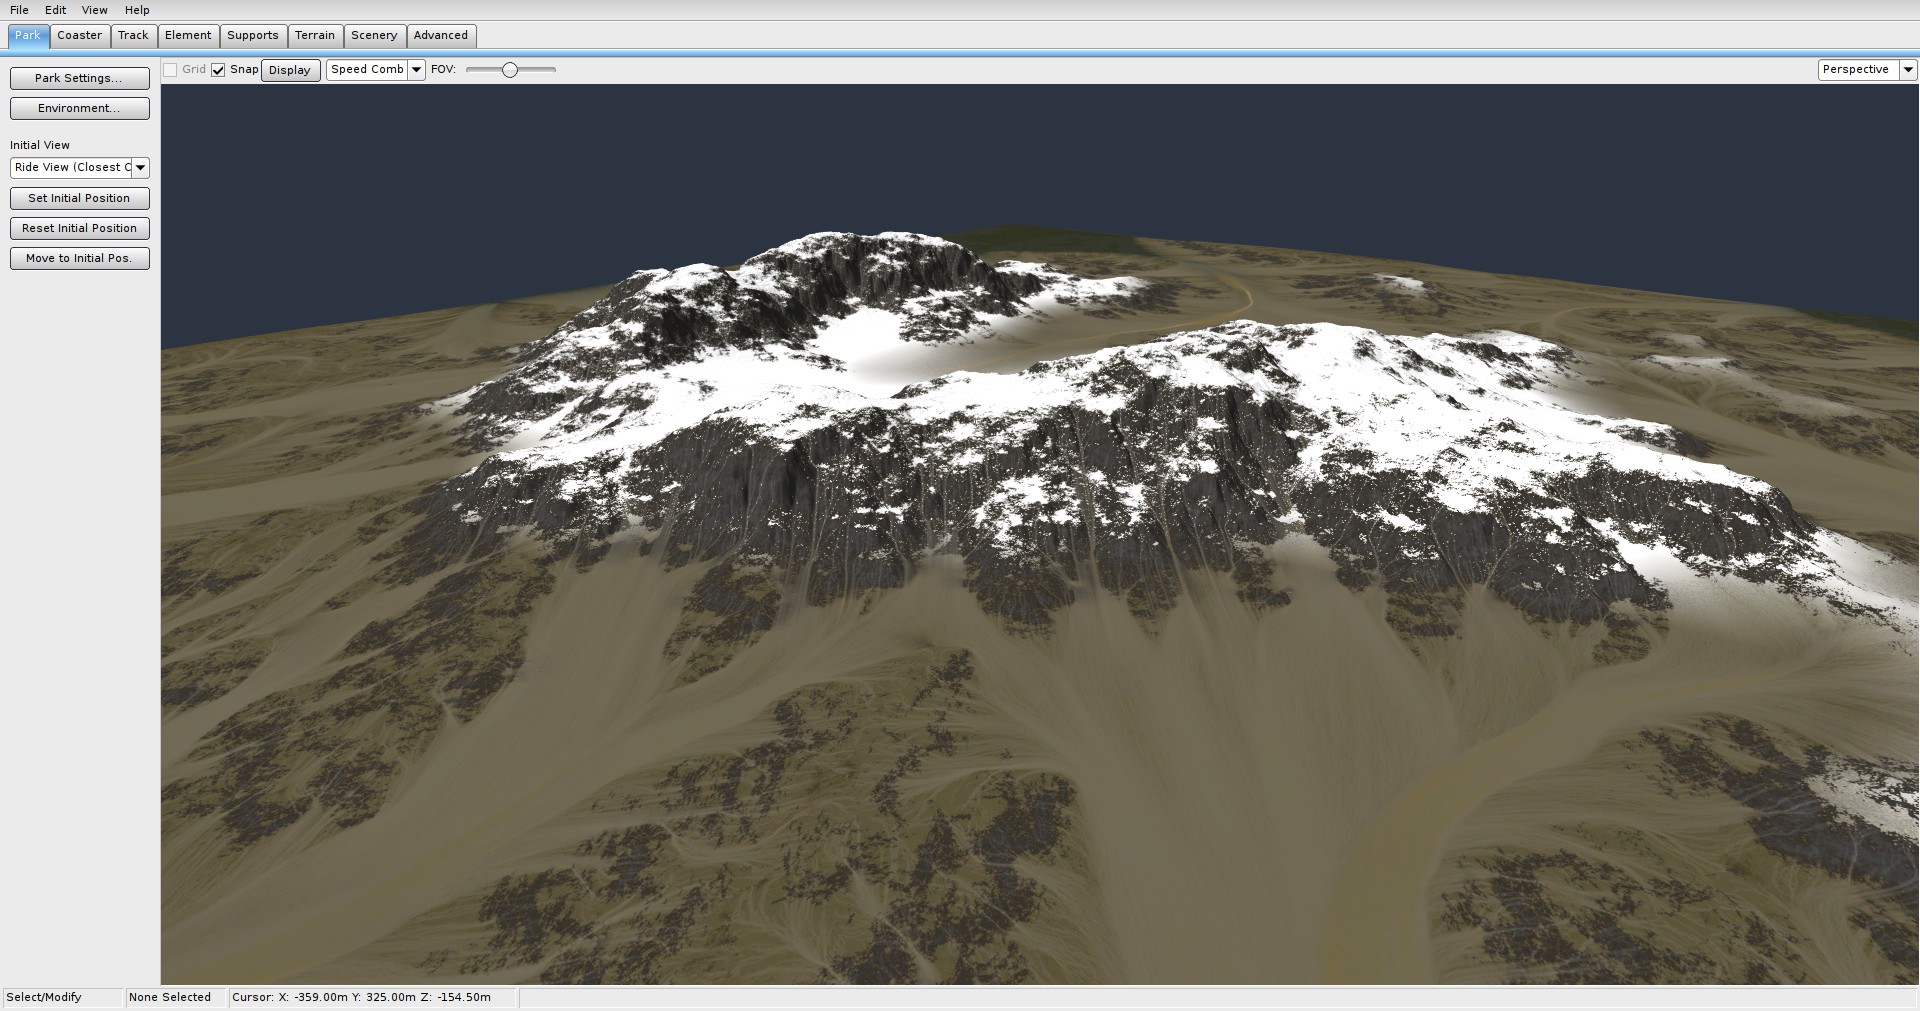1920x1011 pixels.
Task: Enable the Grid checkbox
Action: [171, 70]
